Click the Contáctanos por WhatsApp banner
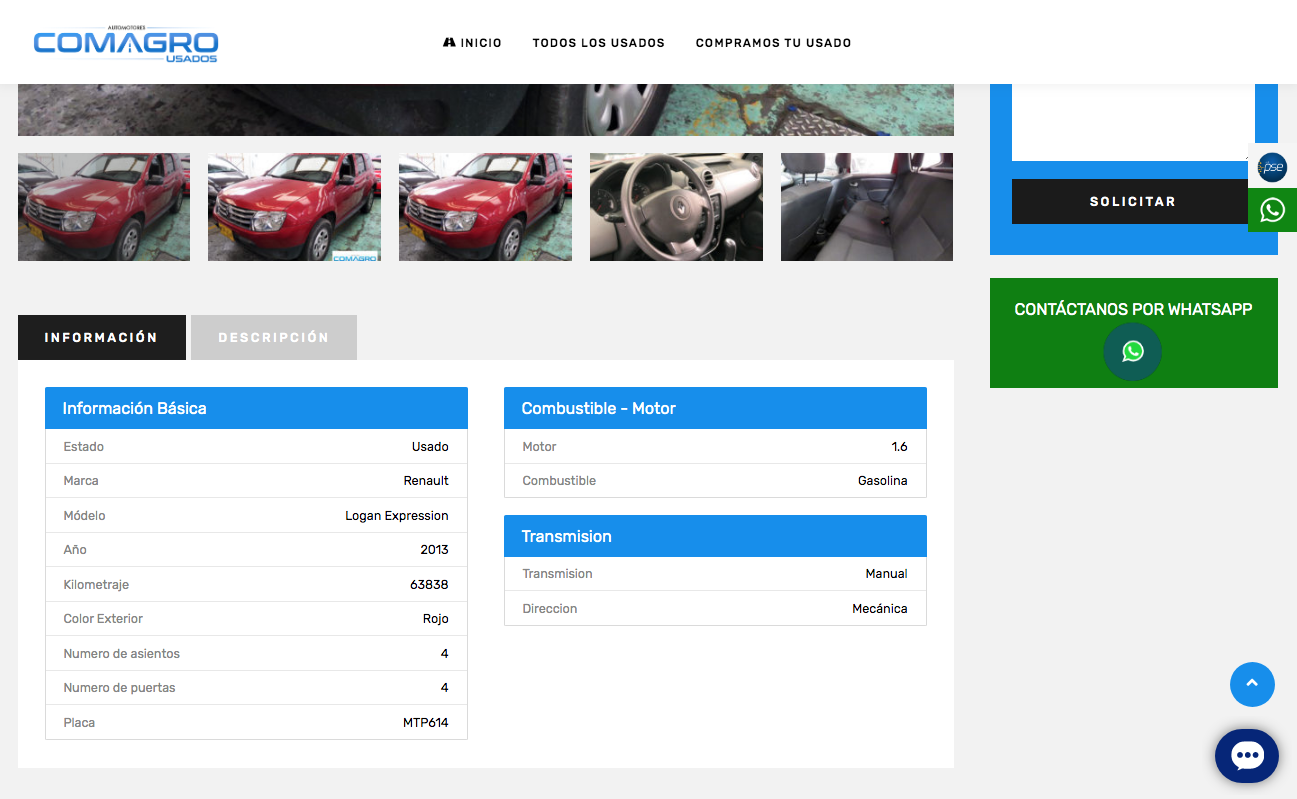 1133,310
